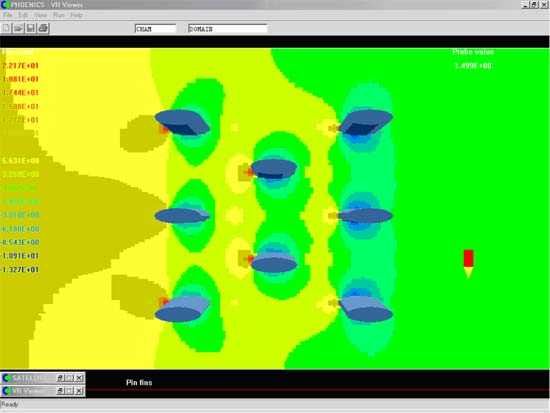Click the New file toolbar icon

pos(6,28)
